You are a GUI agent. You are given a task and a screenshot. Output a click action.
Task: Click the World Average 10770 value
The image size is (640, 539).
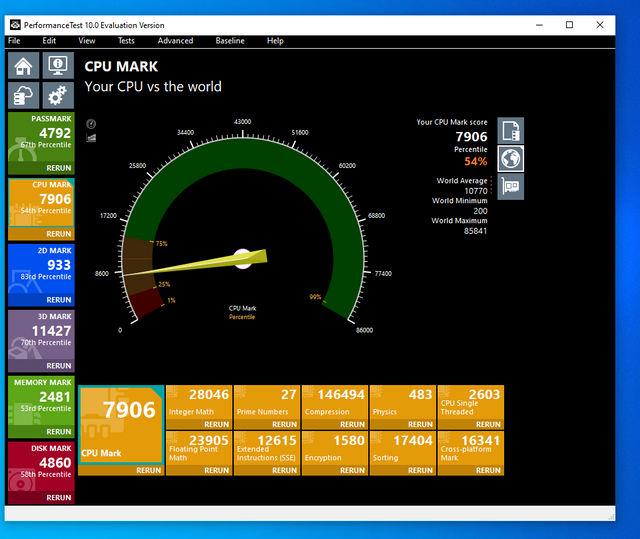point(476,191)
